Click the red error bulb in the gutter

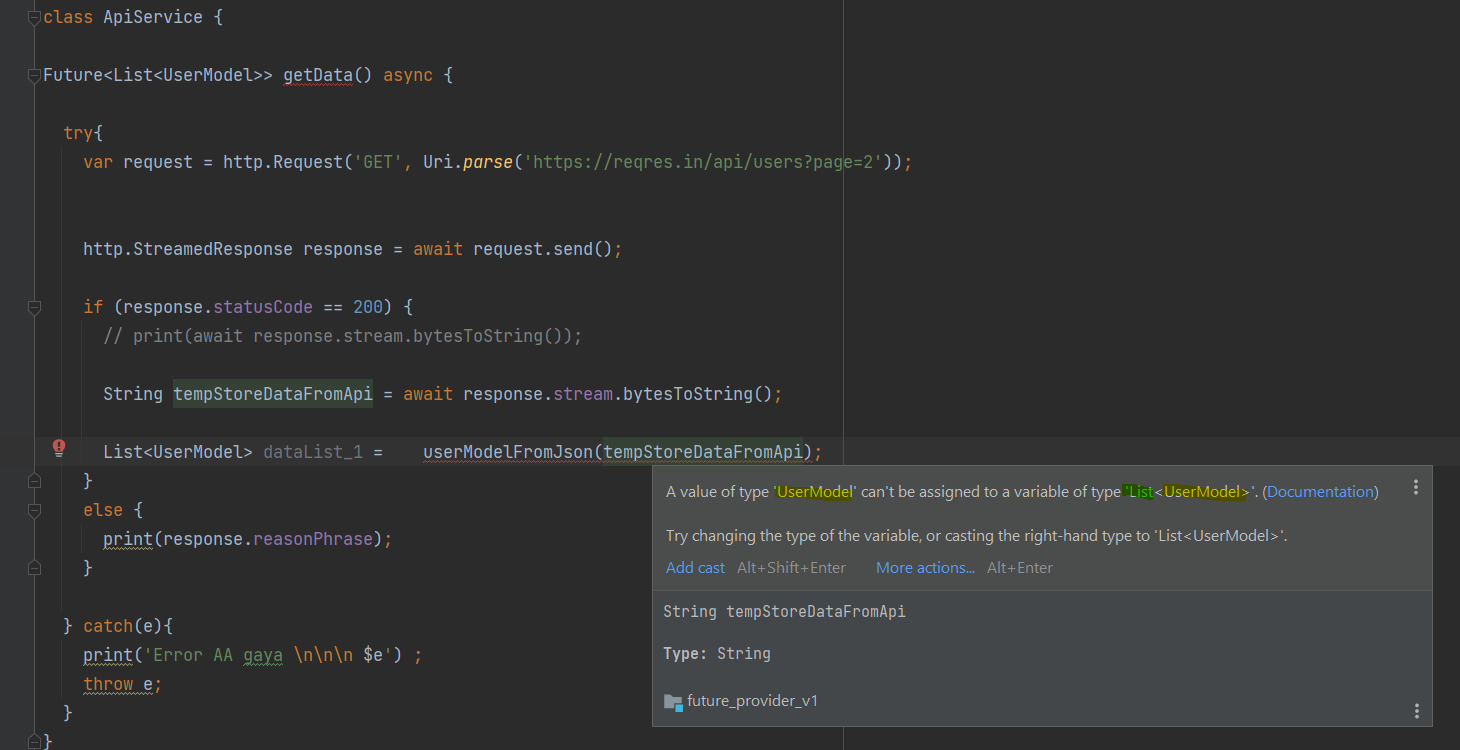click(59, 447)
